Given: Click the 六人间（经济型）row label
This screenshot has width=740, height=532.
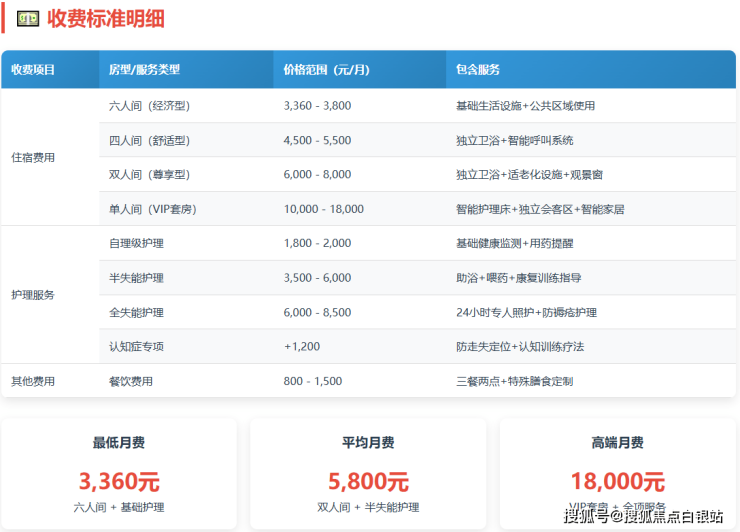Looking at the screenshot, I should tap(149, 106).
